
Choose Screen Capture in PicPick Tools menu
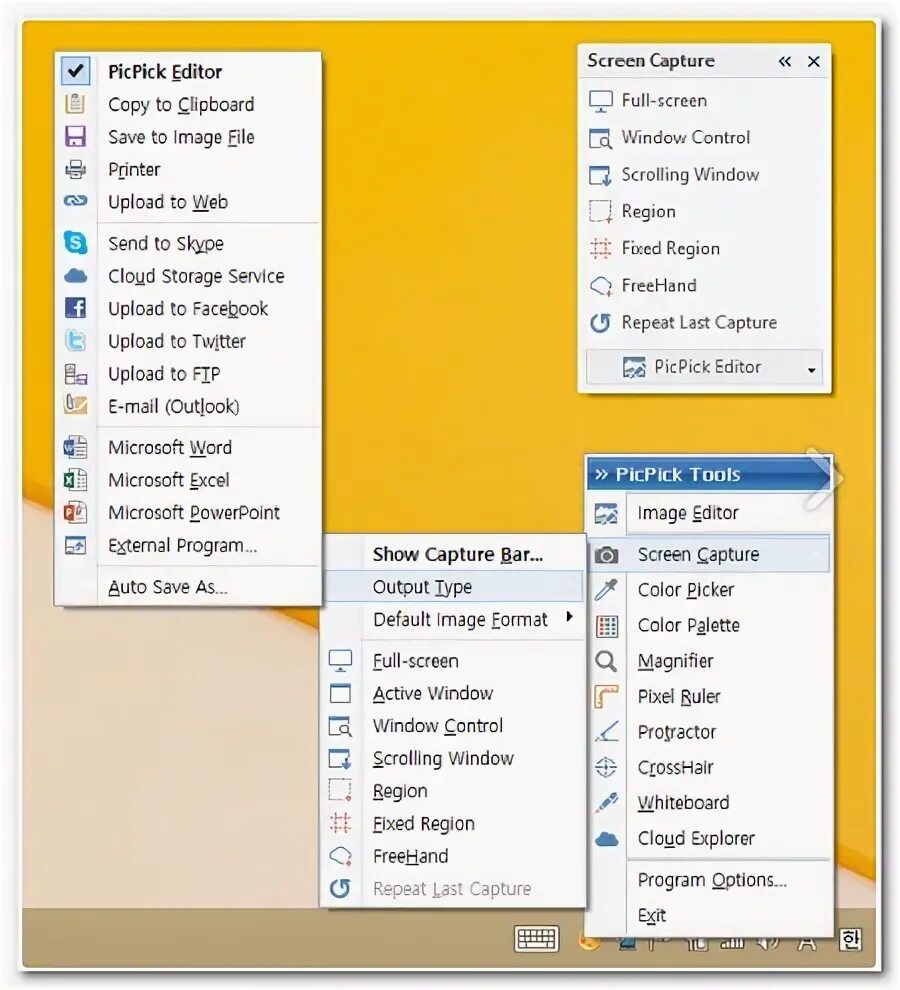coord(709,554)
